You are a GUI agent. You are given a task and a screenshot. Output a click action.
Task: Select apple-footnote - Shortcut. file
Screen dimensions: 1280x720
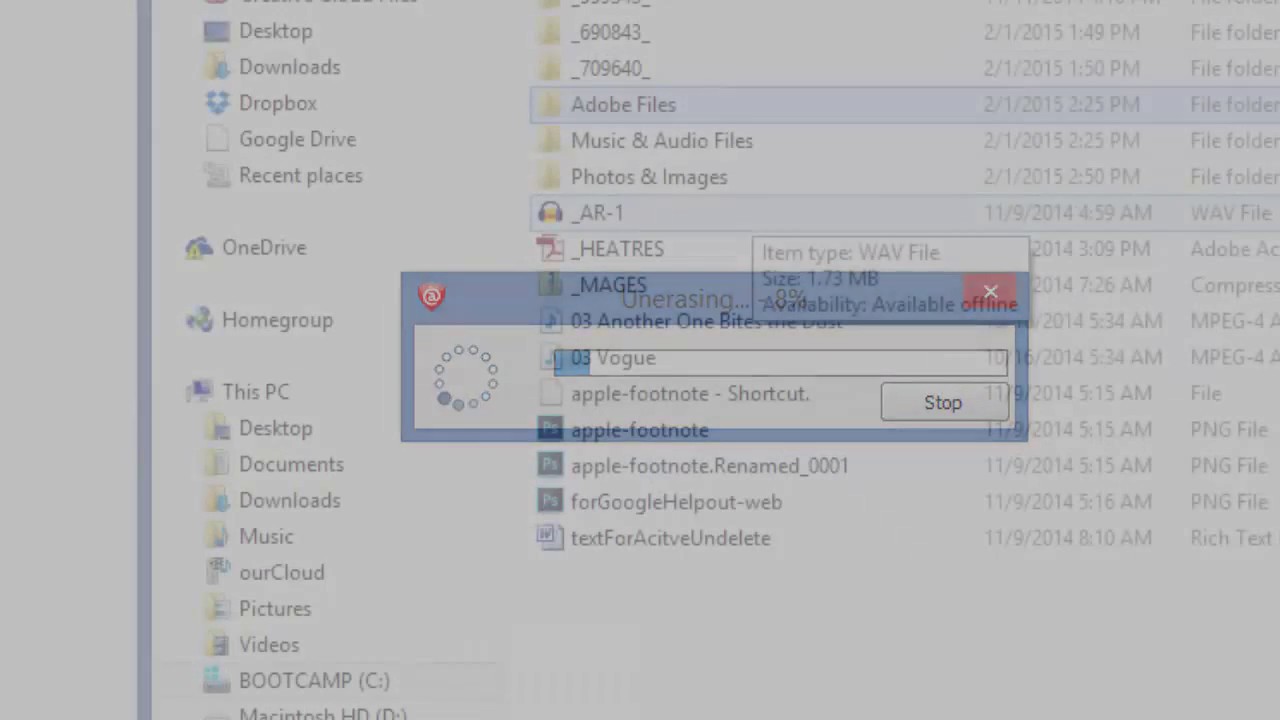point(690,393)
